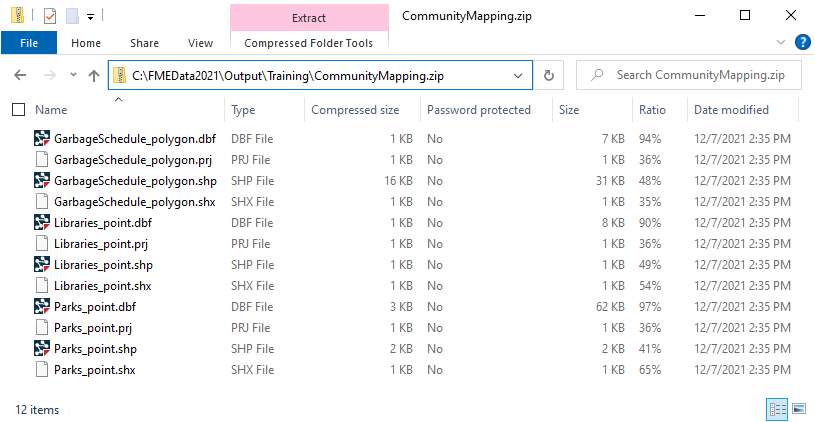Screen dimensions: 815x422
Task: Click the 97% ratio cell
Action: (x=650, y=307)
